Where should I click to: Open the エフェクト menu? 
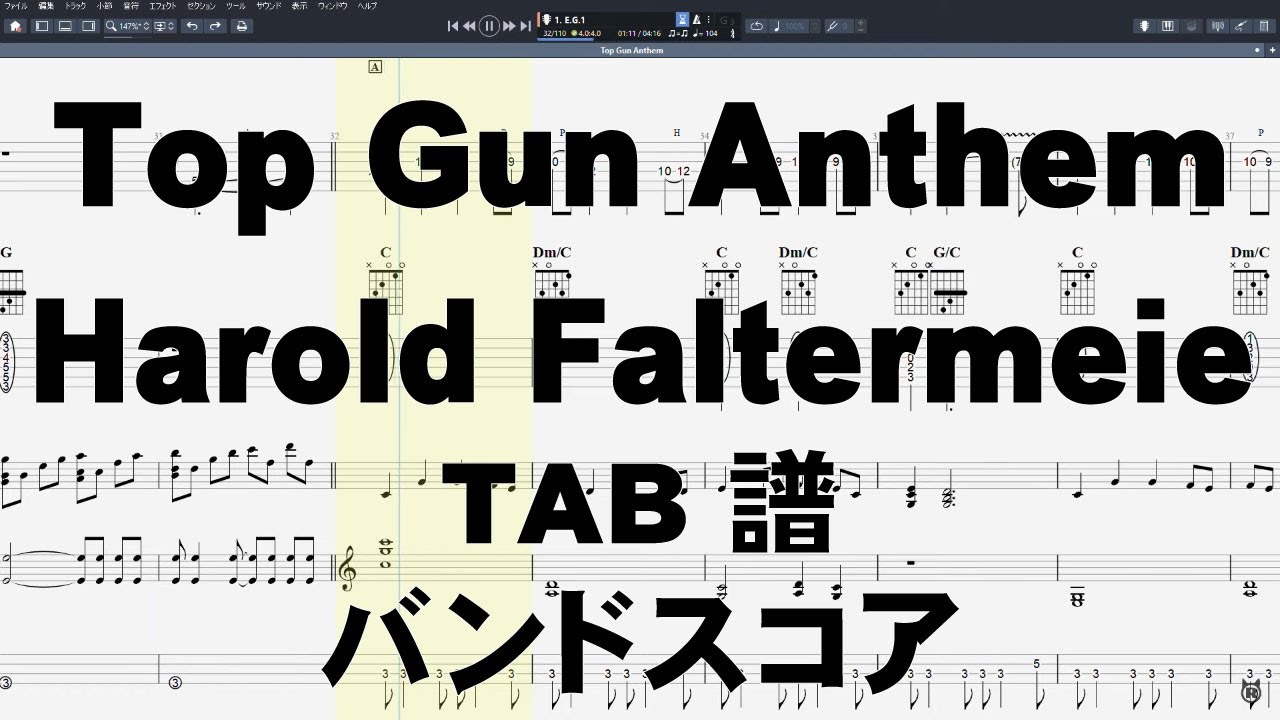pyautogui.click(x=163, y=5)
